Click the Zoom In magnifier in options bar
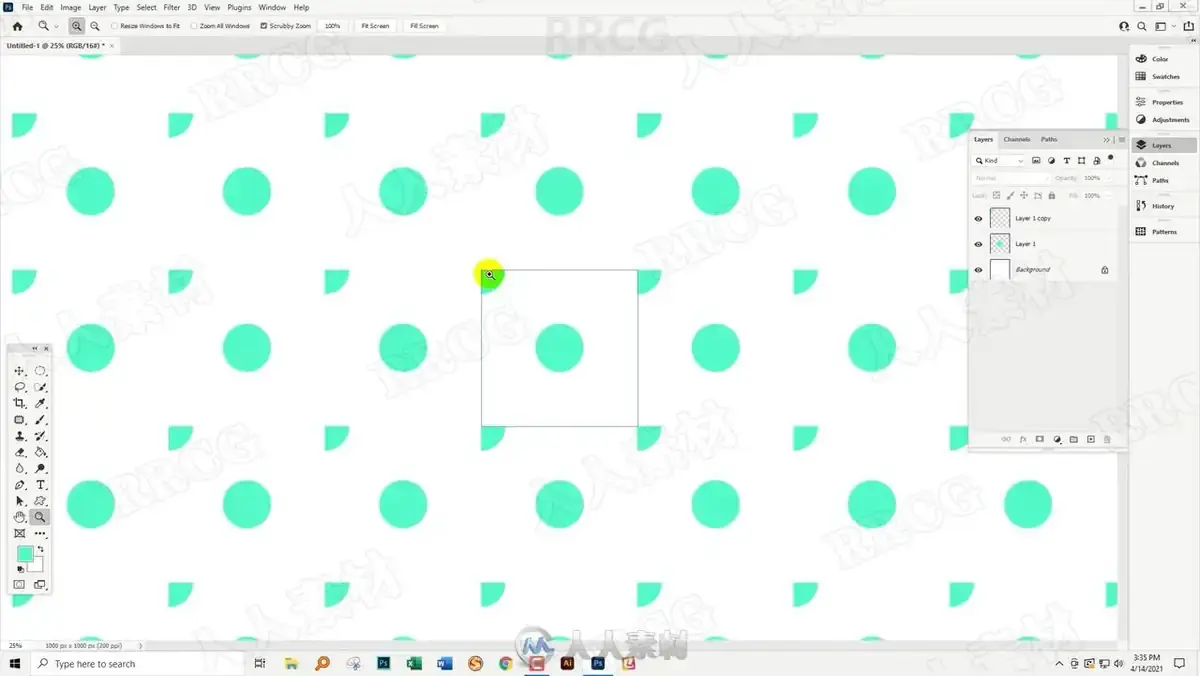The image size is (1200, 676). coord(76,26)
